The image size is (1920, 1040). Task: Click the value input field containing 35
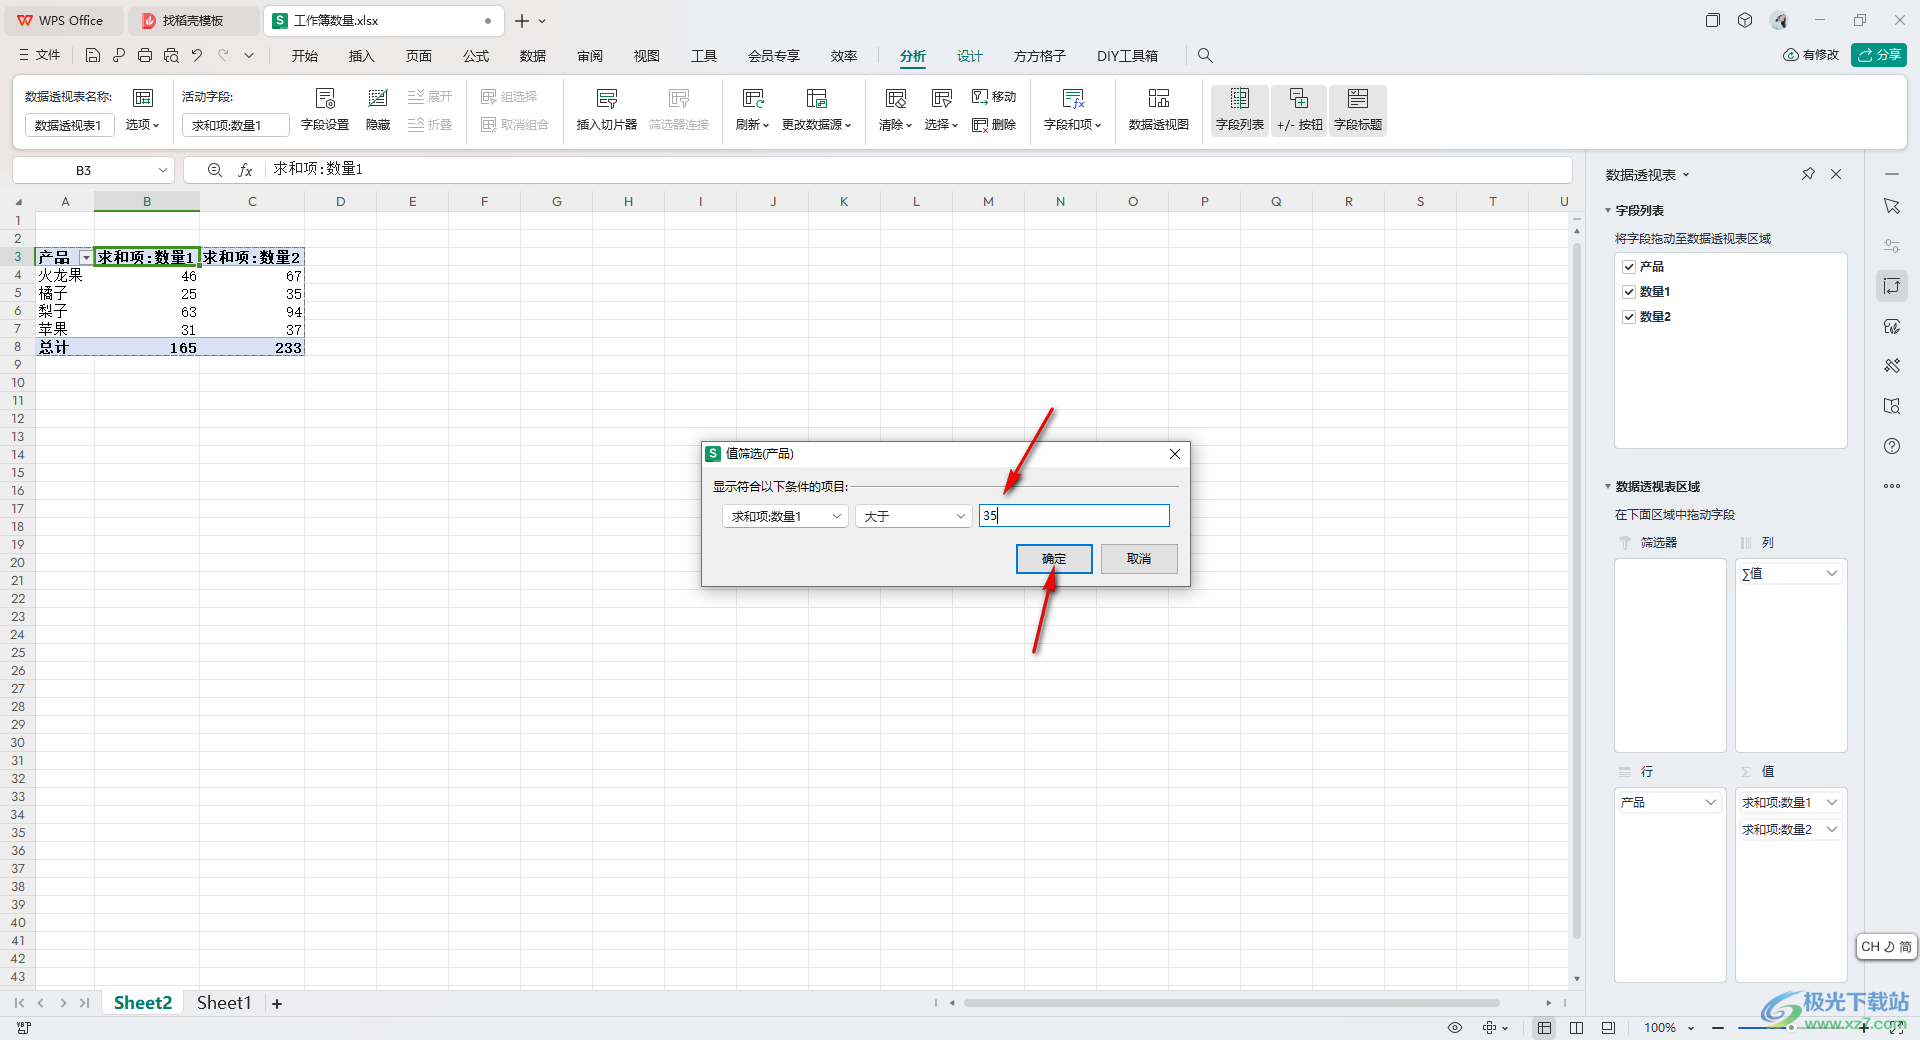tap(1074, 516)
